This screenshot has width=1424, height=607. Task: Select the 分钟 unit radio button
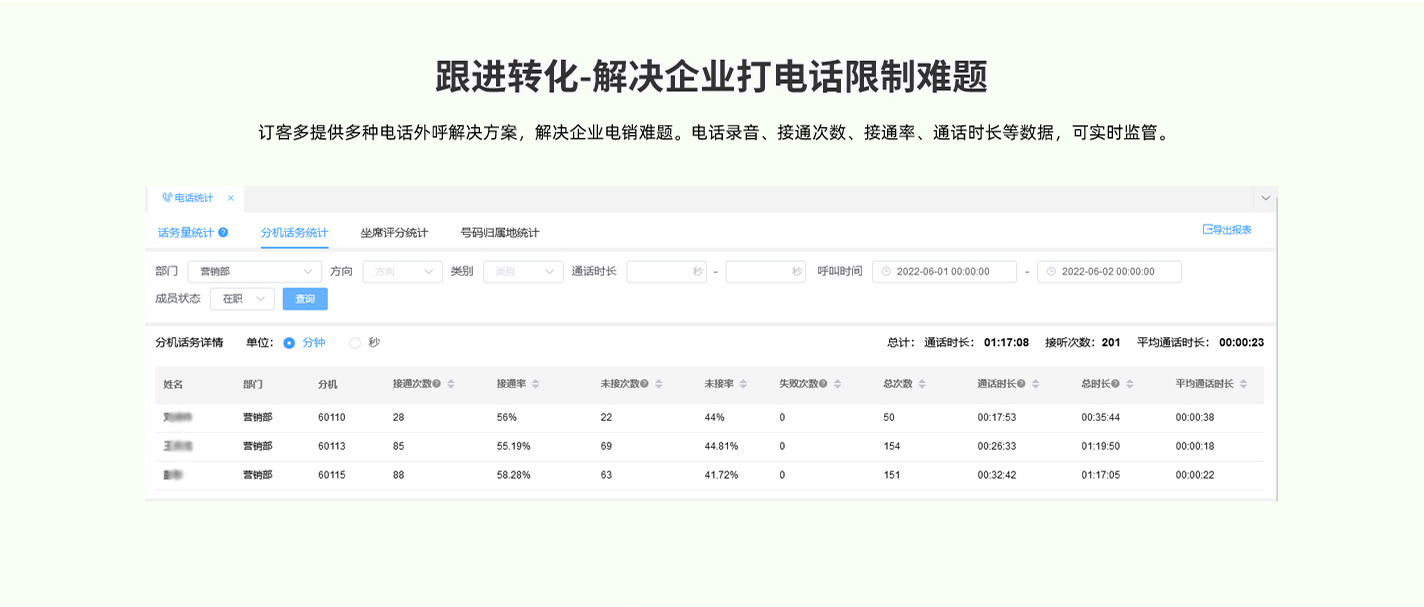289,343
